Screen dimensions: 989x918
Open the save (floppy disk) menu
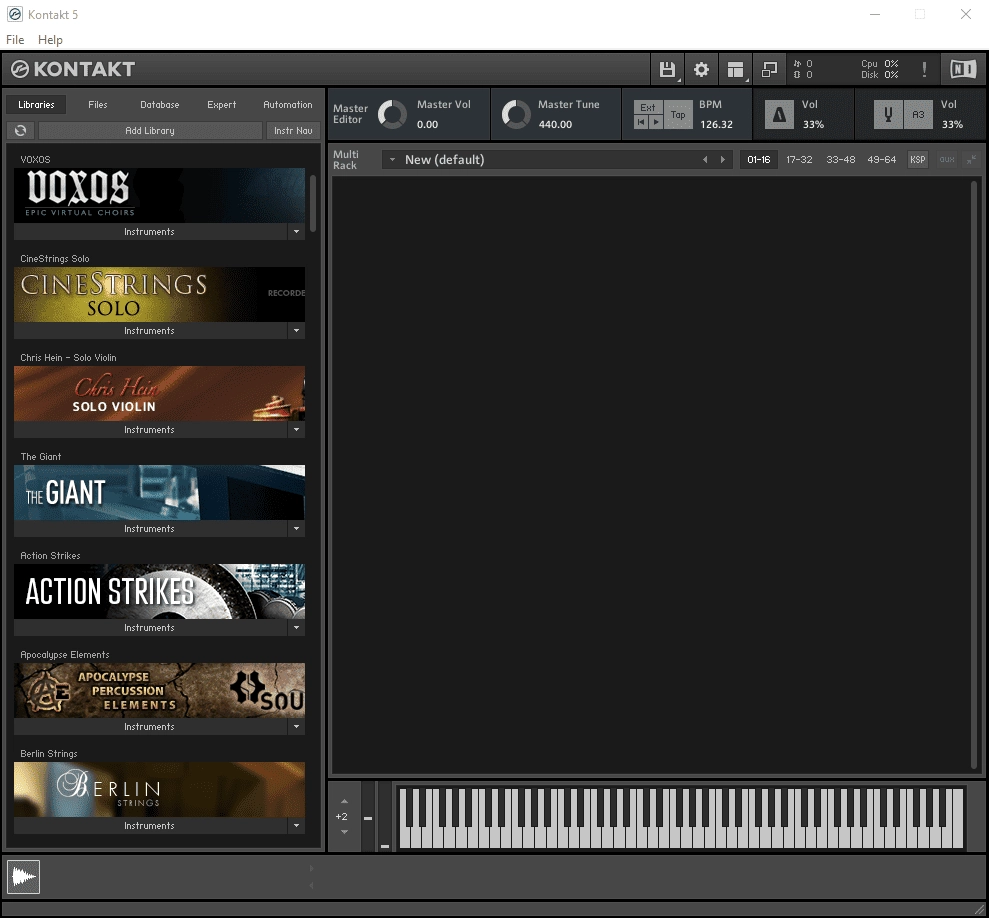[x=667, y=69]
